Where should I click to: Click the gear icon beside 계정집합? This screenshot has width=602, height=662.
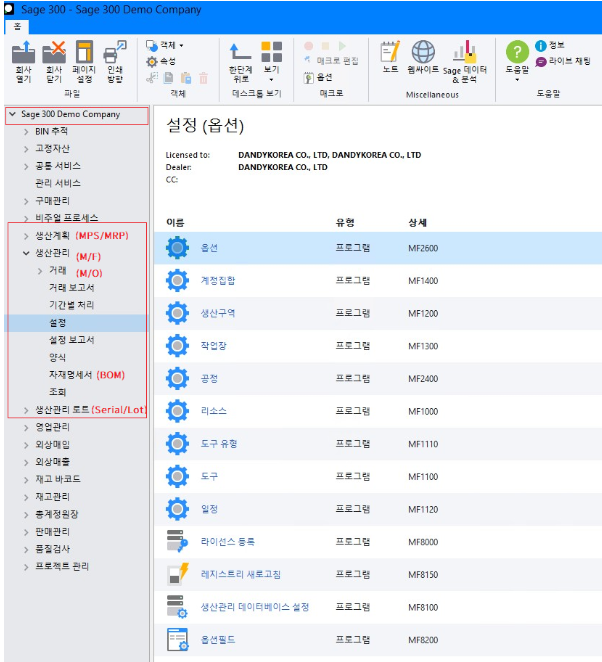(x=177, y=280)
